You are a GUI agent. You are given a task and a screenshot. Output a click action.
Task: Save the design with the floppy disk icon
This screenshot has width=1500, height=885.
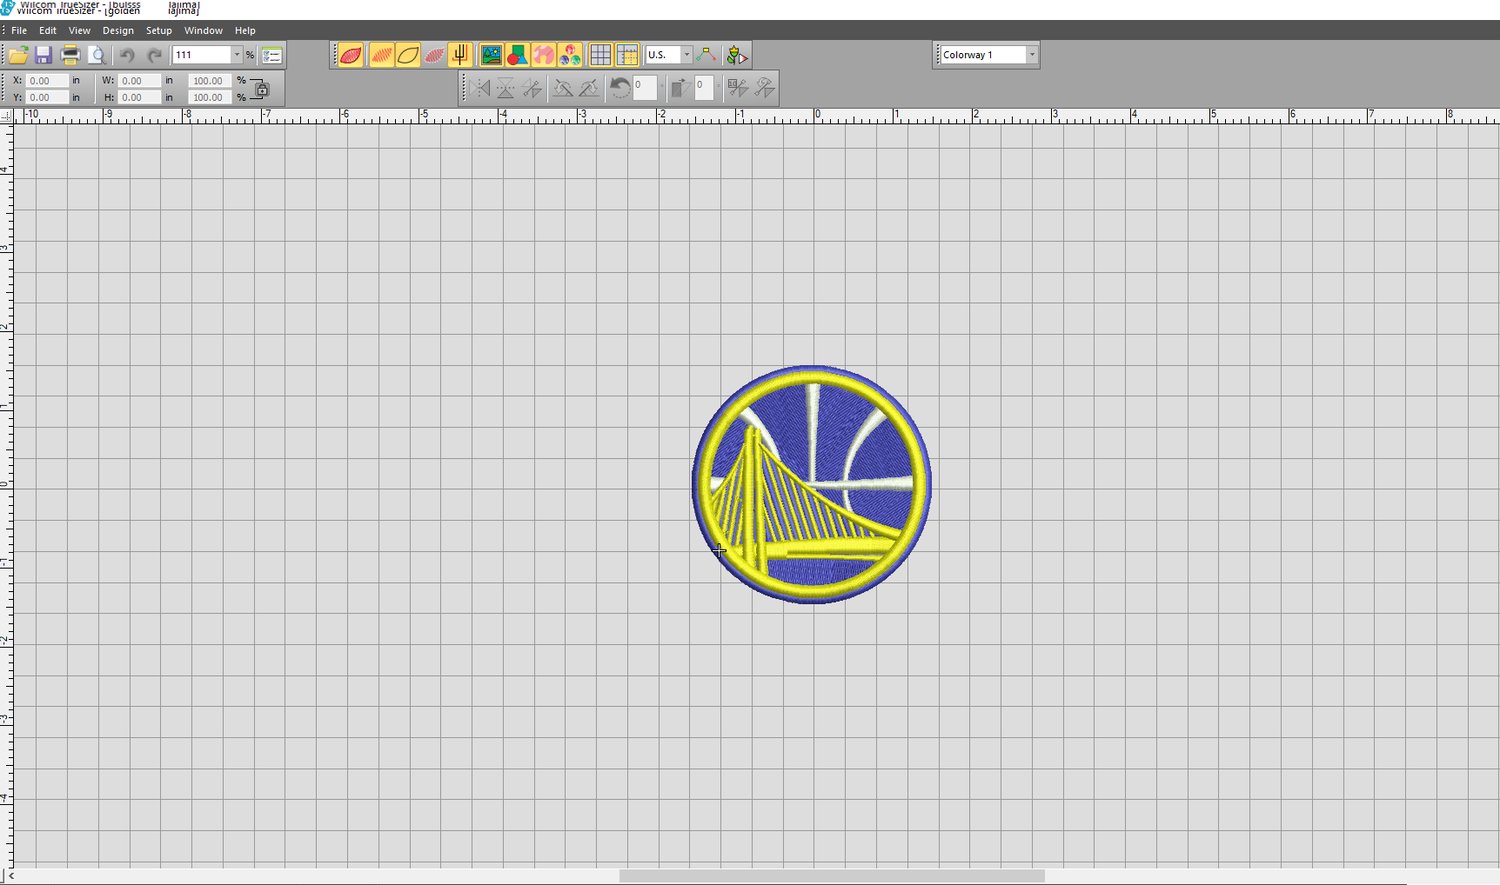pyautogui.click(x=43, y=55)
